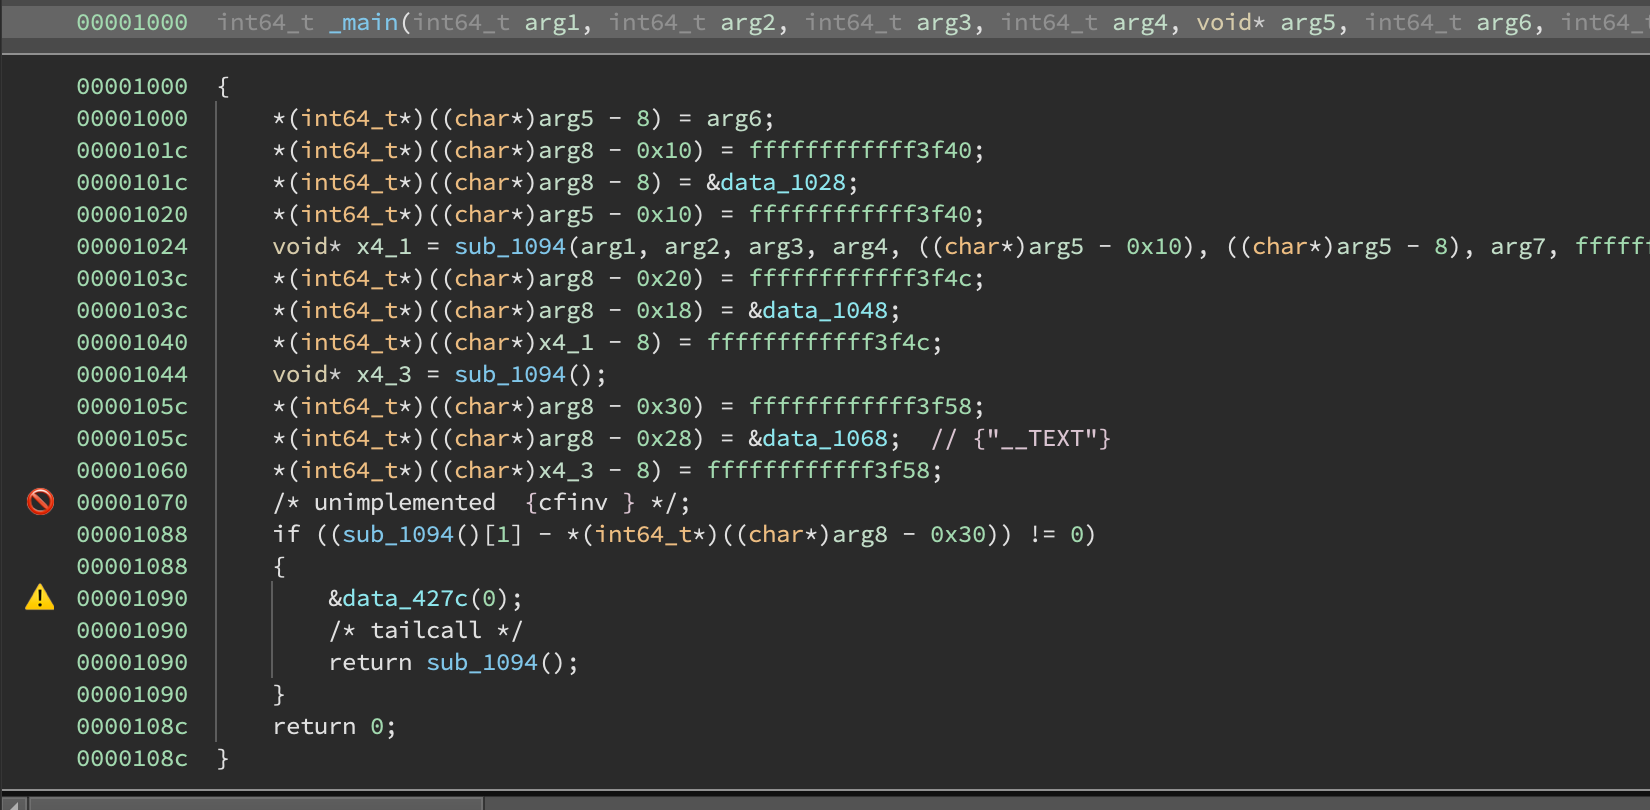Jump to data_1028 reference
This screenshot has width=1650, height=810.
click(783, 182)
